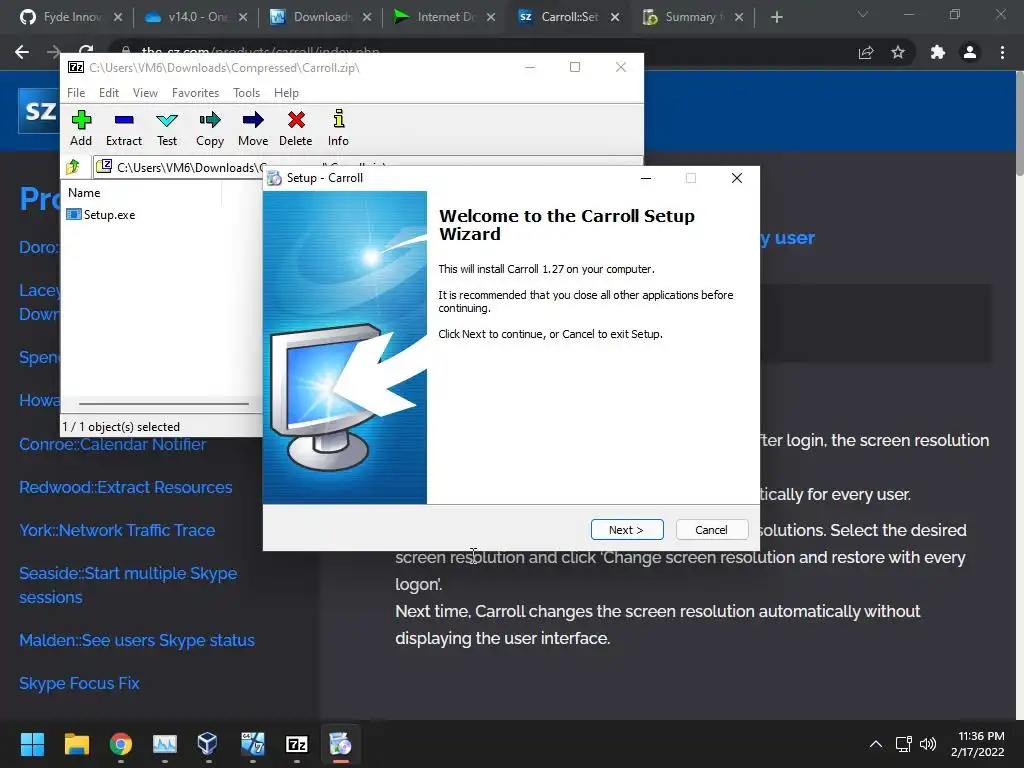1024x768 pixels.
Task: Open the Skype Focus Fix link
Action: (79, 684)
